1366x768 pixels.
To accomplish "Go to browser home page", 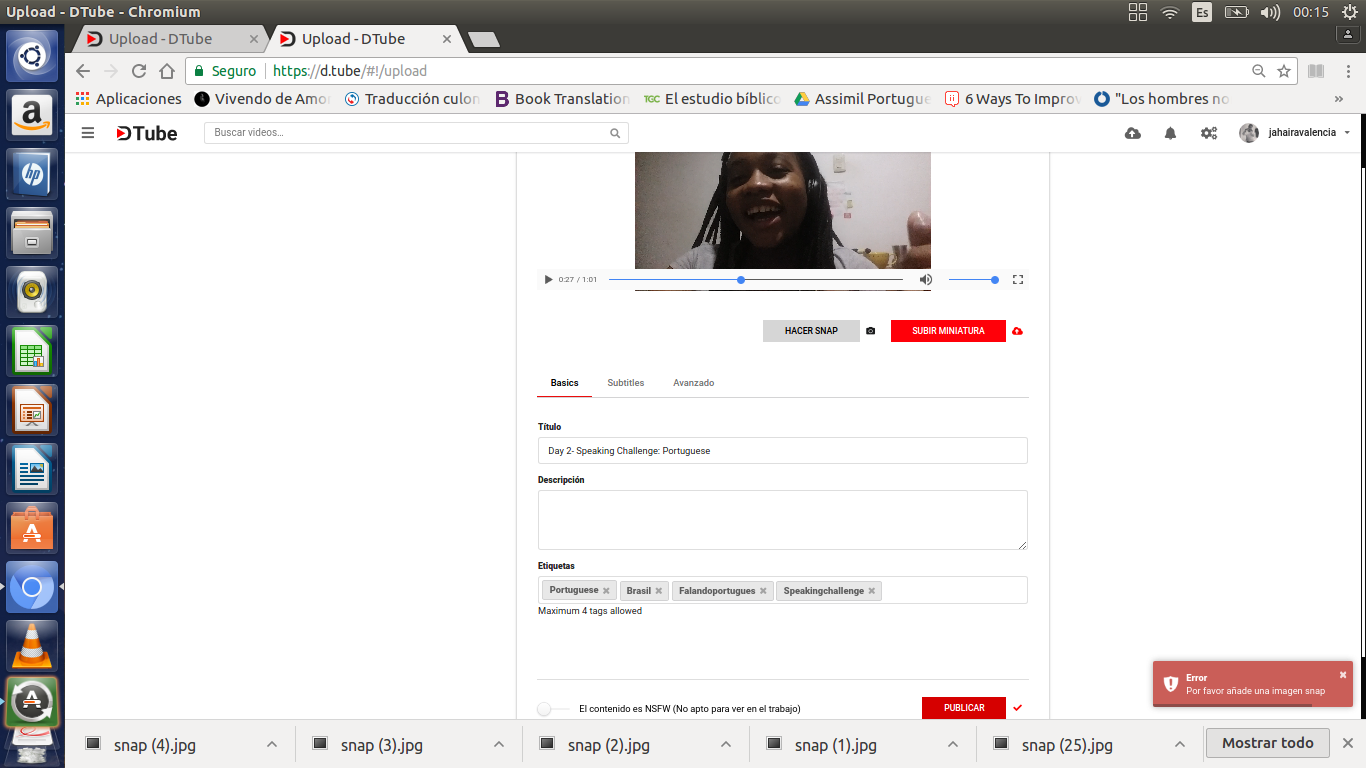I will coord(167,71).
